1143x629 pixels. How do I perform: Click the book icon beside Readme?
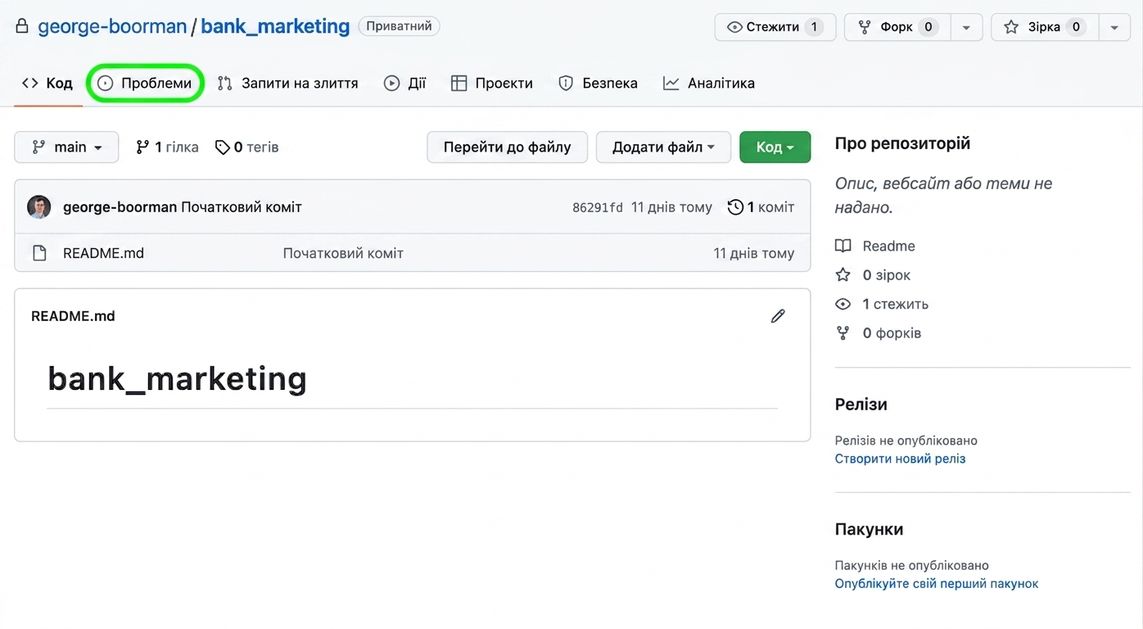843,246
